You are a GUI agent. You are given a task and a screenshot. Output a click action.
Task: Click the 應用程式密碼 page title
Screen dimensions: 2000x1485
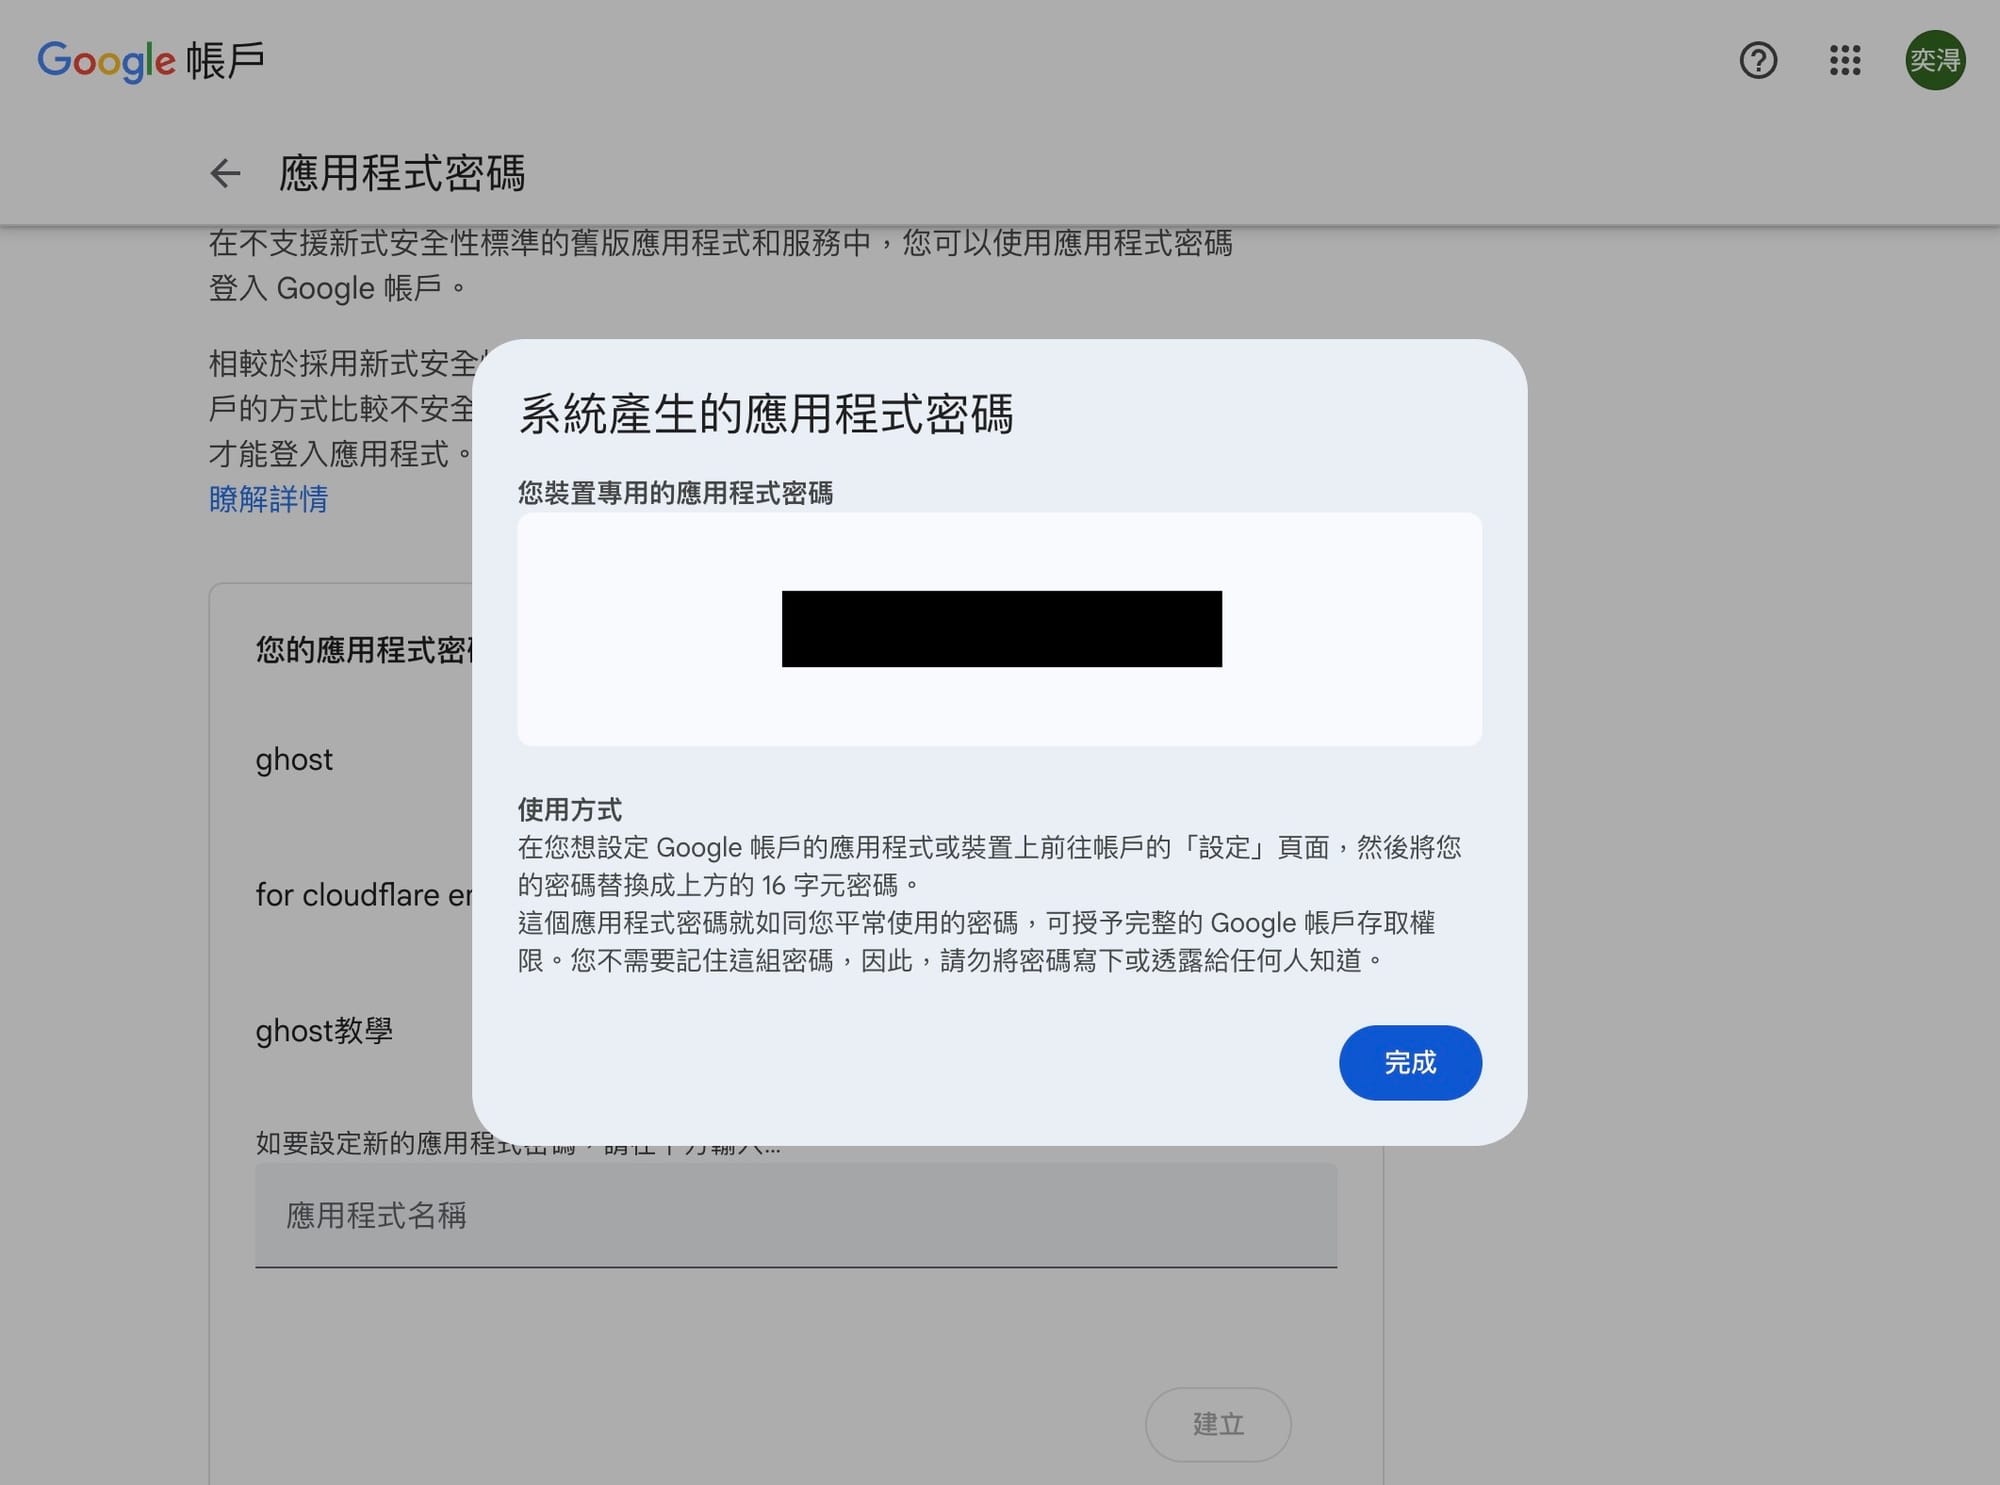point(402,174)
